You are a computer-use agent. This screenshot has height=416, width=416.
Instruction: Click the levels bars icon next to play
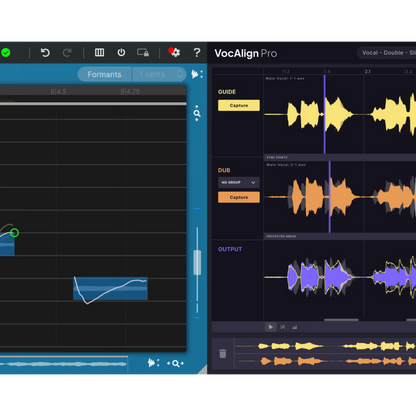click(294, 327)
